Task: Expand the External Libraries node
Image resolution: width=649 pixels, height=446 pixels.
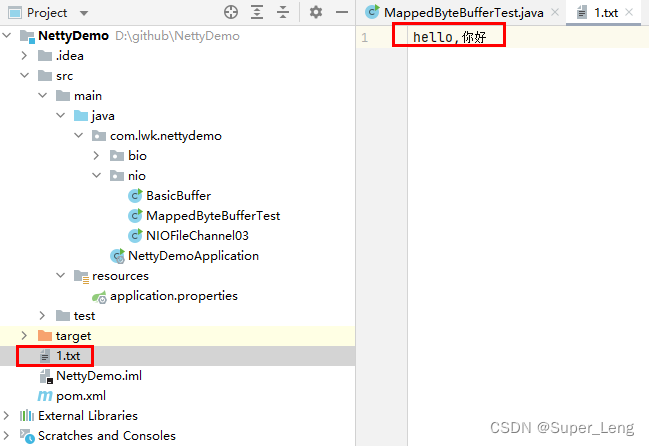Action: click(x=8, y=416)
